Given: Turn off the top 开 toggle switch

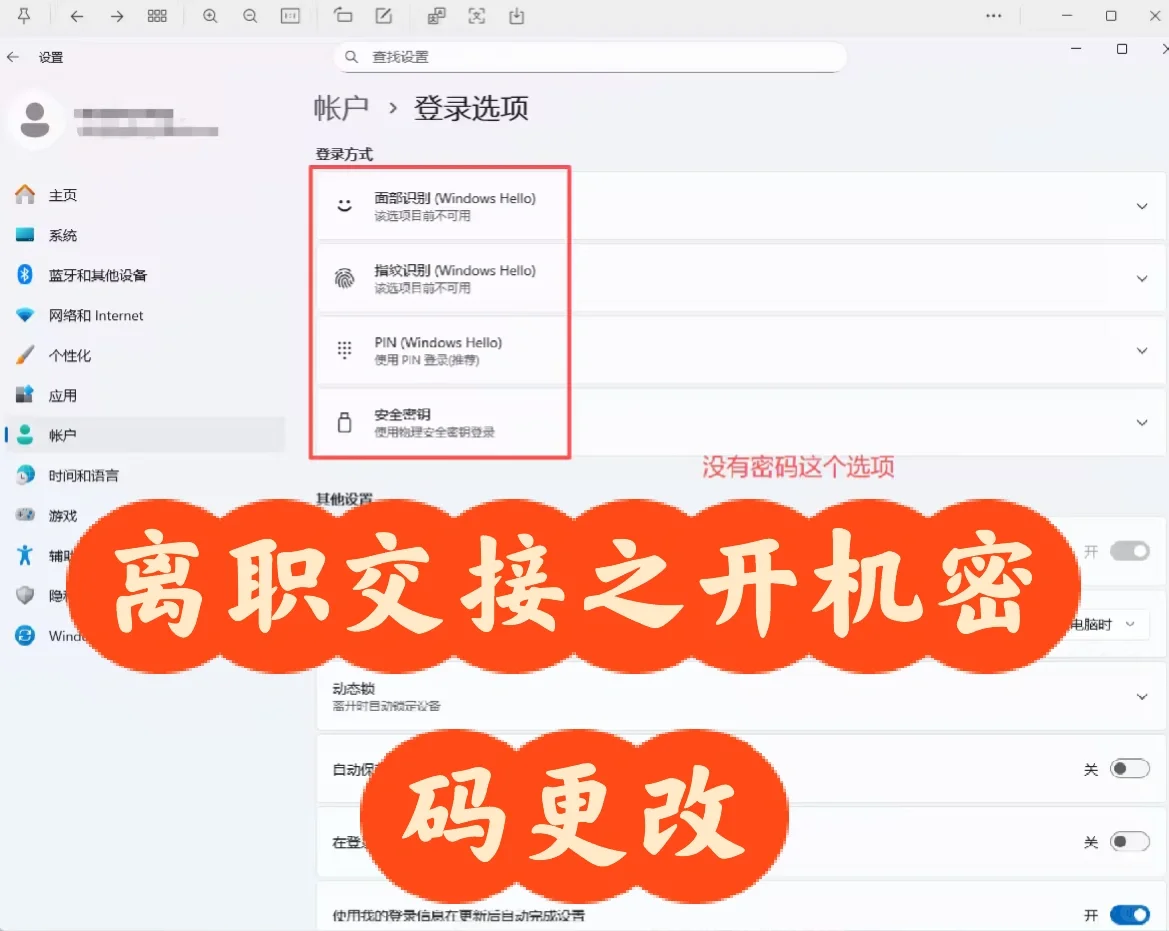Looking at the screenshot, I should 1131,551.
